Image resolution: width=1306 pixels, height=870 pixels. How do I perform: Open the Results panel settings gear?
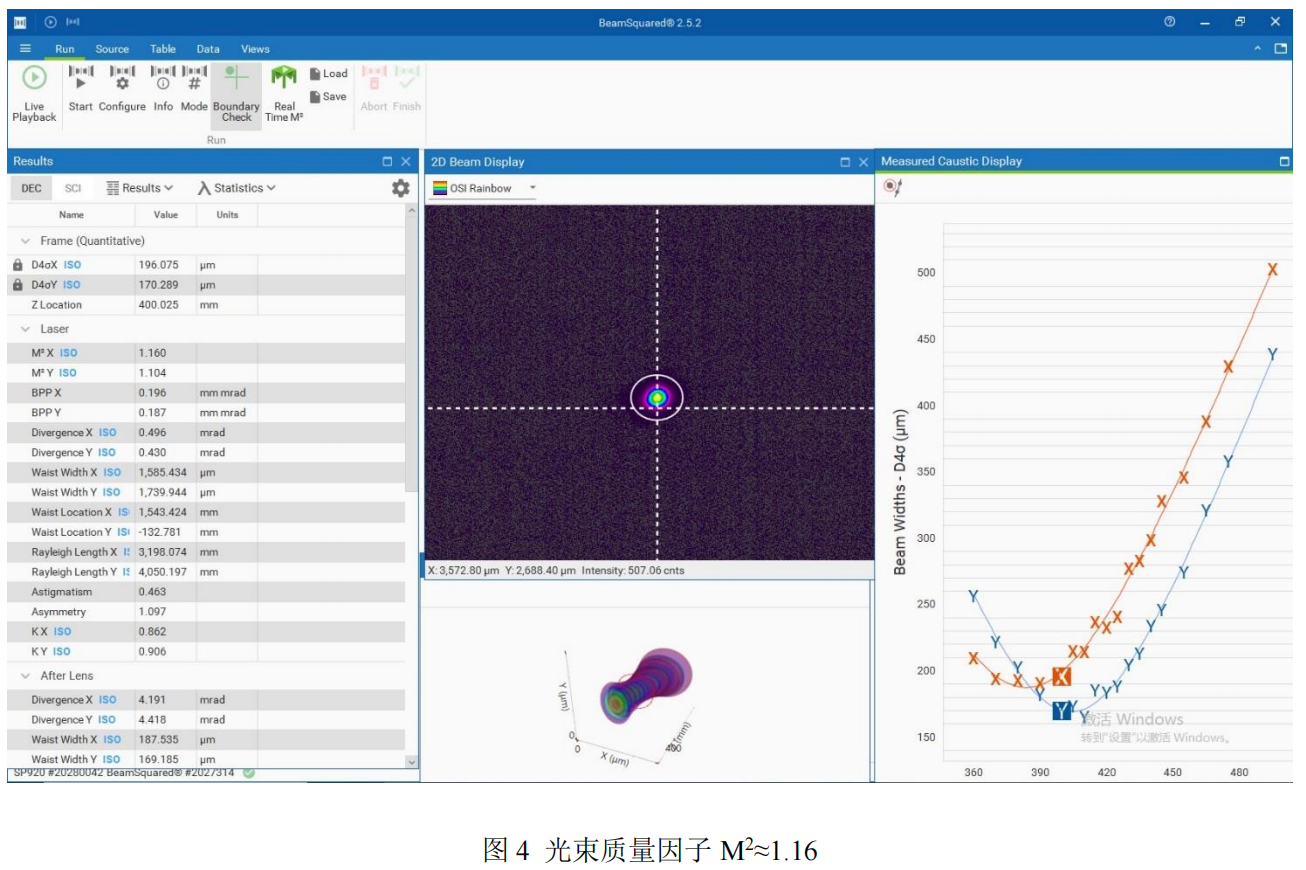pos(400,188)
